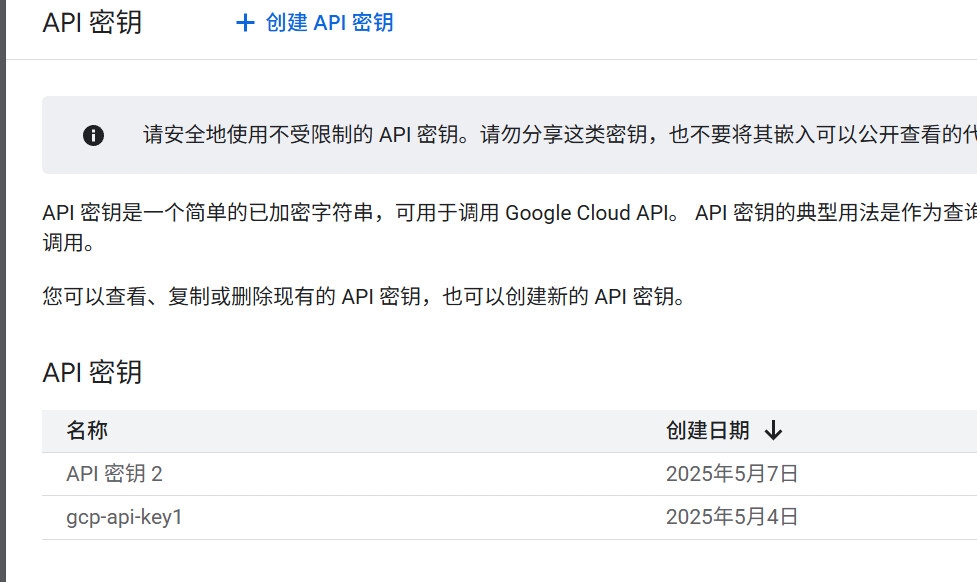The image size is (977, 582).
Task: Click the sort direction indicator in the table header
Action: pos(772,430)
